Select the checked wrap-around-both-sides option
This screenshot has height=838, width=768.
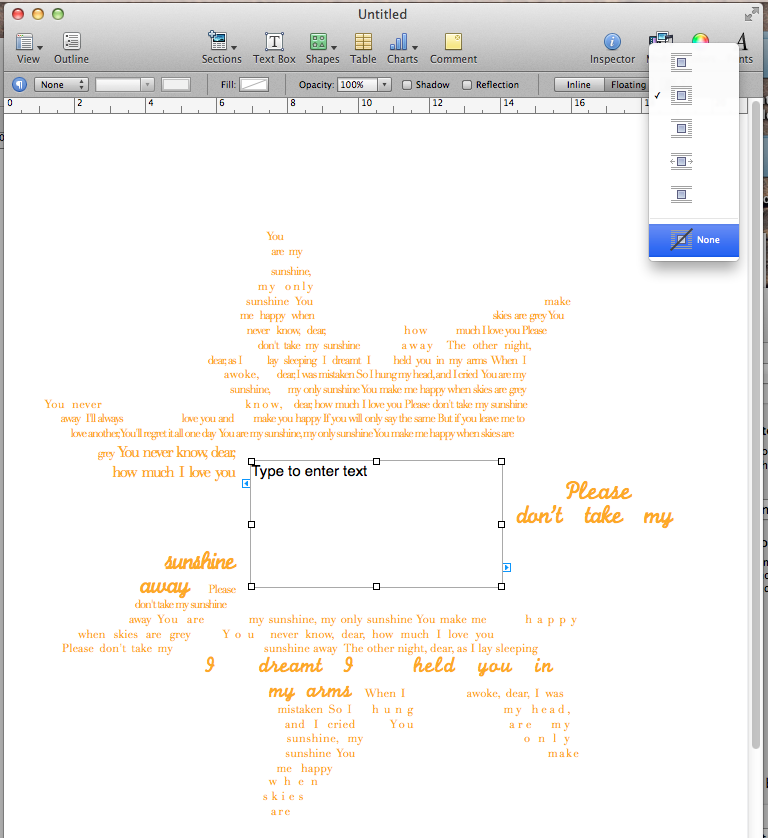tap(681, 96)
